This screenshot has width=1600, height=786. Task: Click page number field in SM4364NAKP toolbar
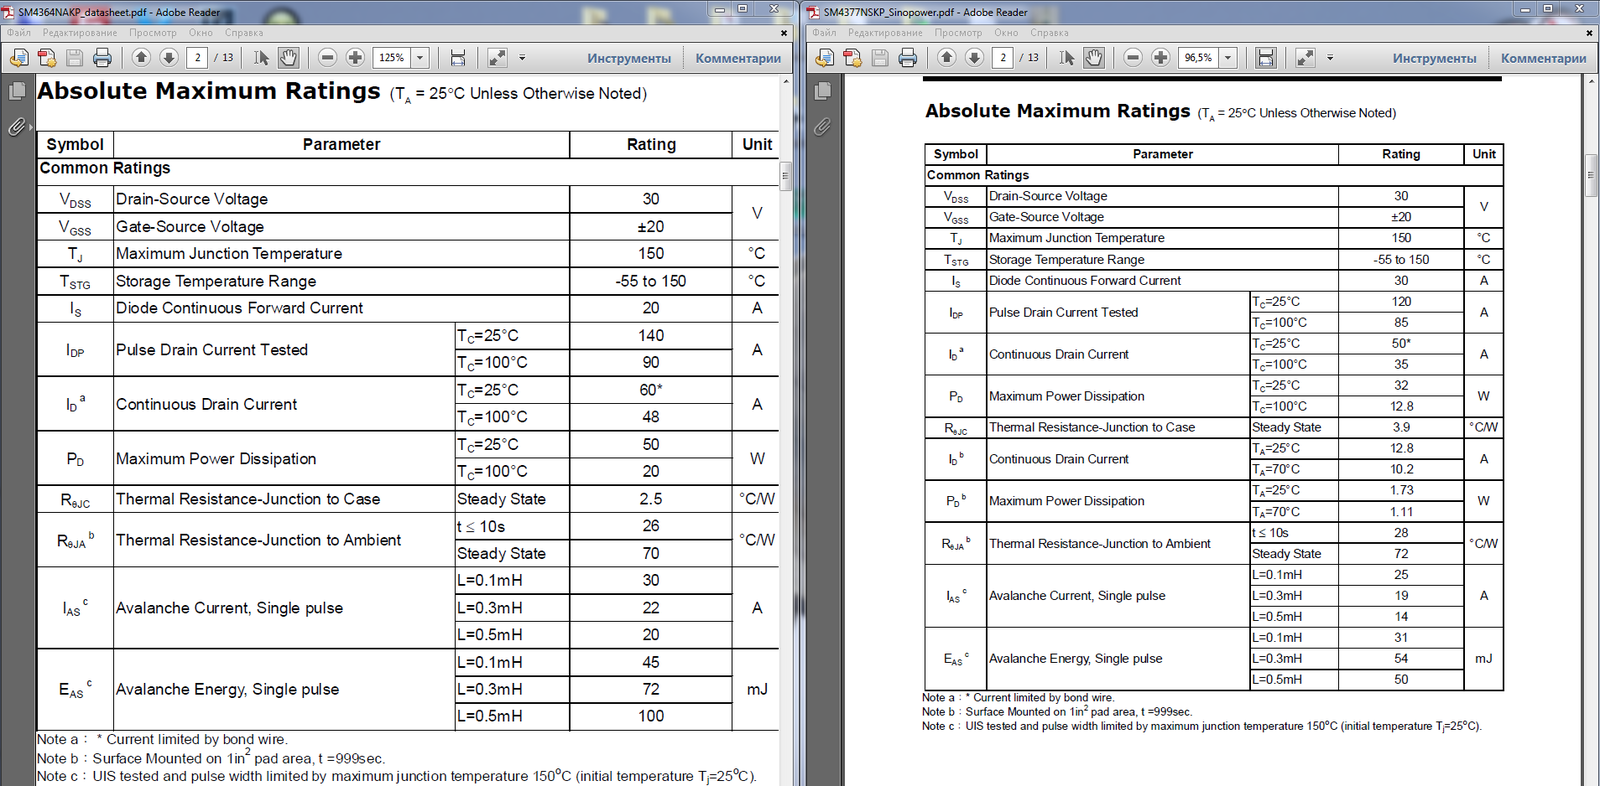pyautogui.click(x=198, y=58)
